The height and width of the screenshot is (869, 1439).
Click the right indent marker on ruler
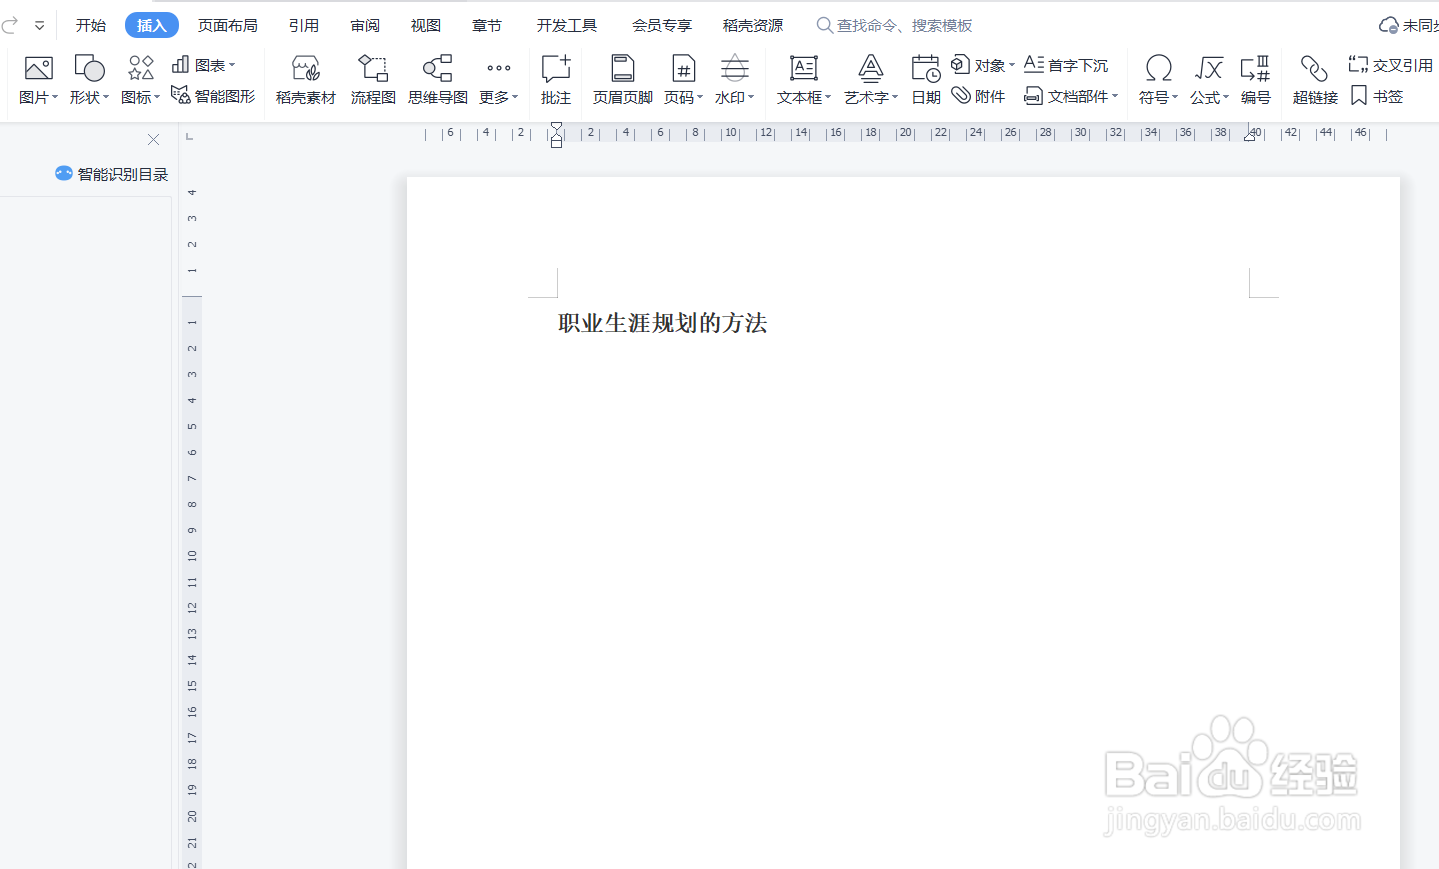click(1249, 136)
